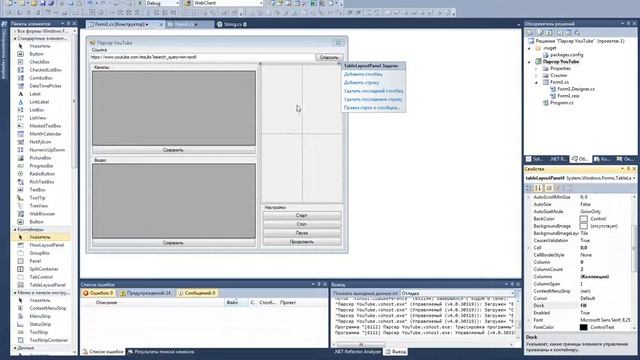This screenshot has width=640, height=360.
Task: Click the Описание column header in the error list
Action: click(x=107, y=302)
